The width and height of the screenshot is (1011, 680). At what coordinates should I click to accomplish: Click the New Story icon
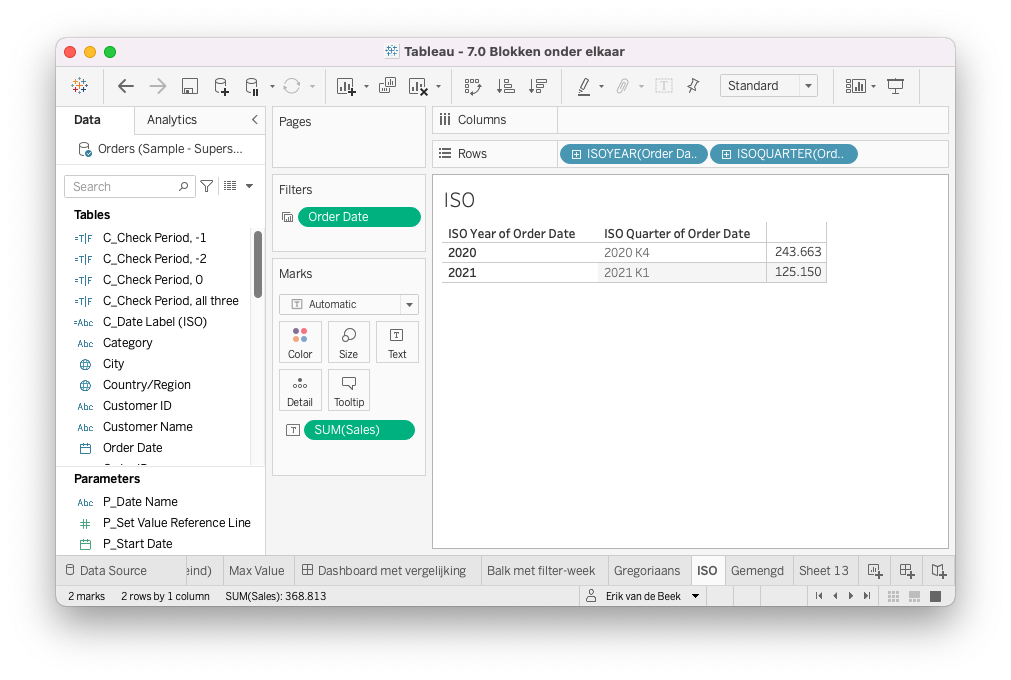938,570
